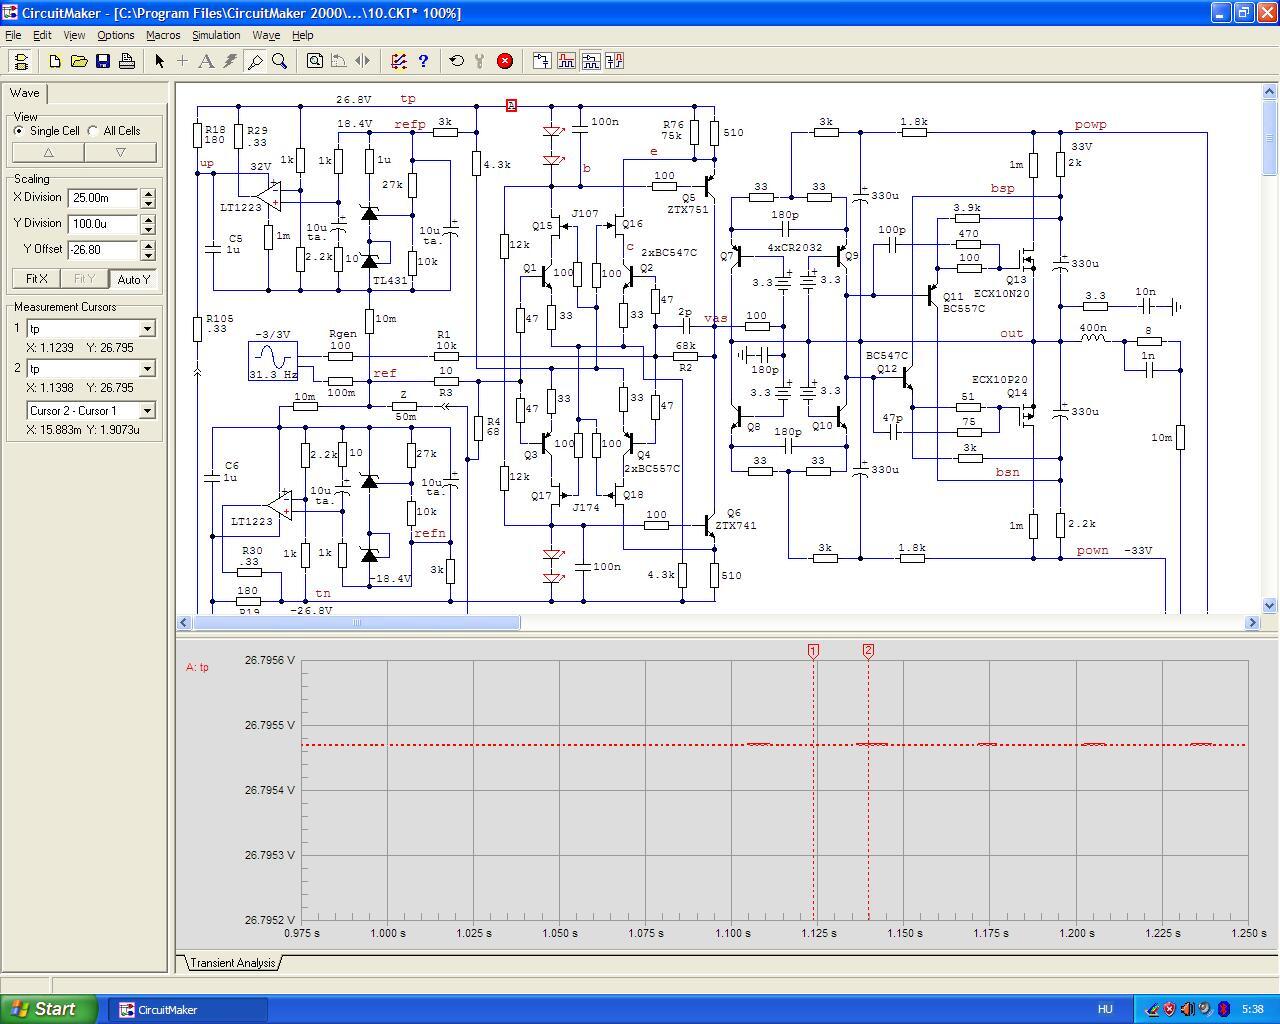This screenshot has width=1280, height=1024.
Task: Print the circuit using printer icon
Action: [127, 61]
